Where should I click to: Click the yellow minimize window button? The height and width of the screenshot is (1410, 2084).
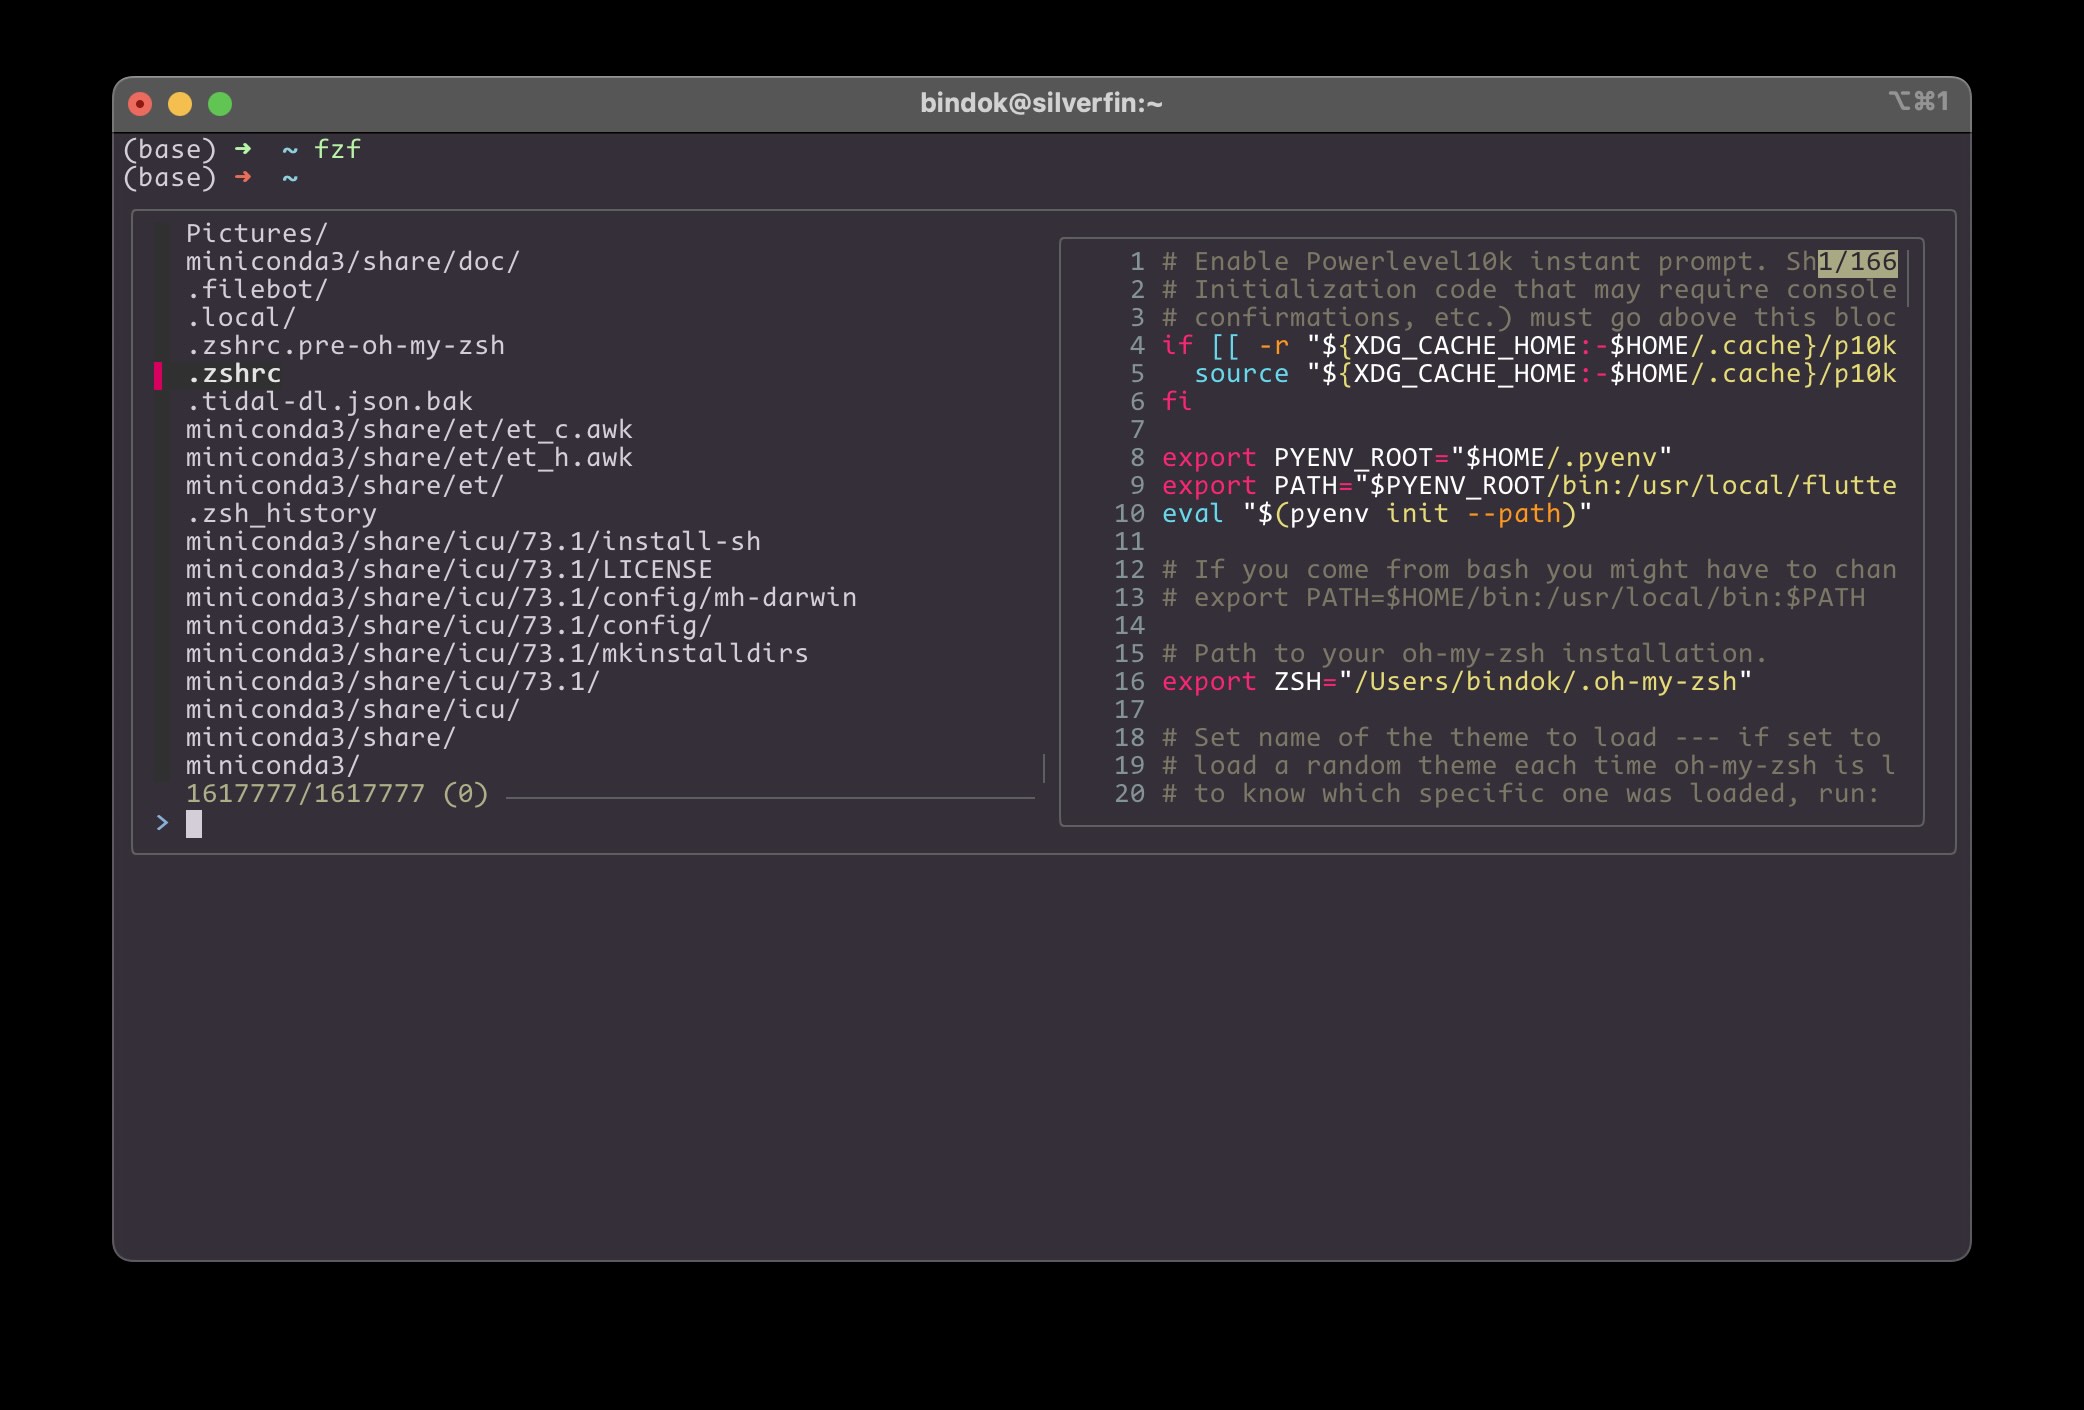click(180, 104)
